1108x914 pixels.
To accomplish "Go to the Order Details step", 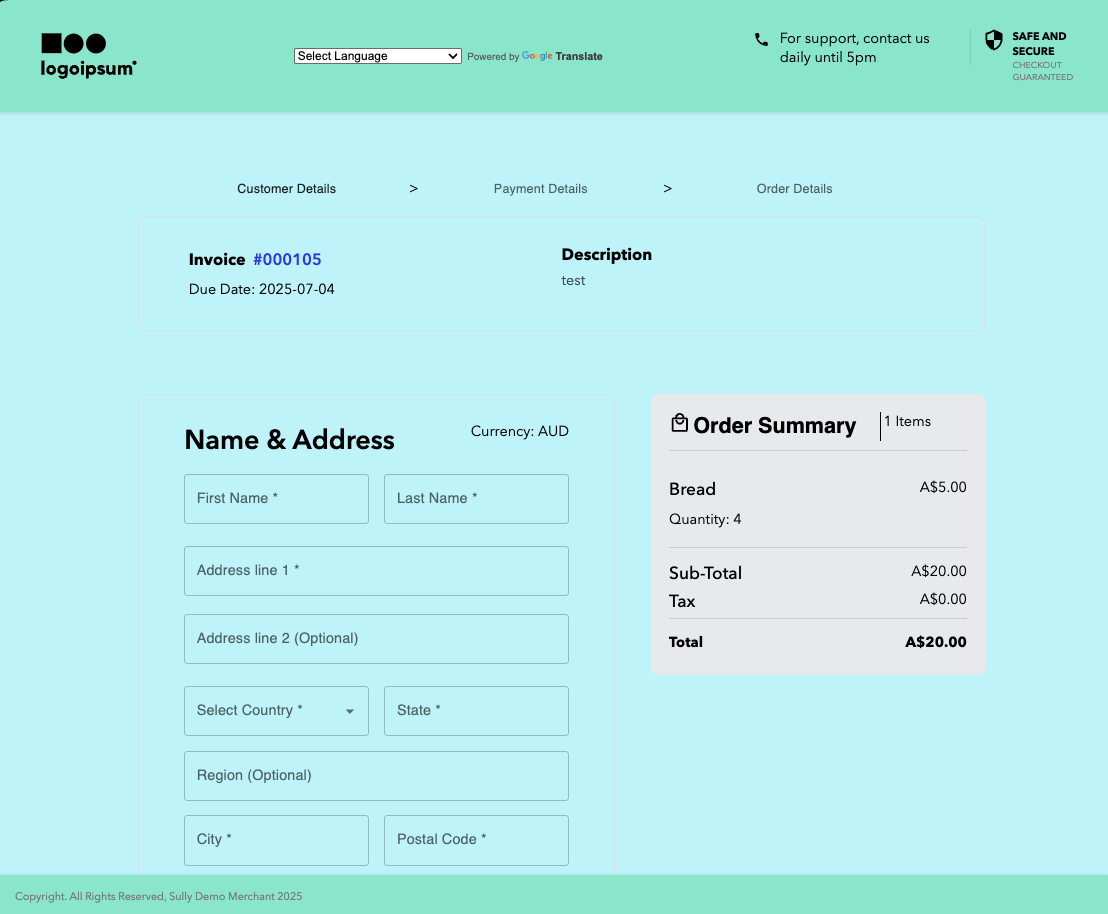I will point(794,189).
